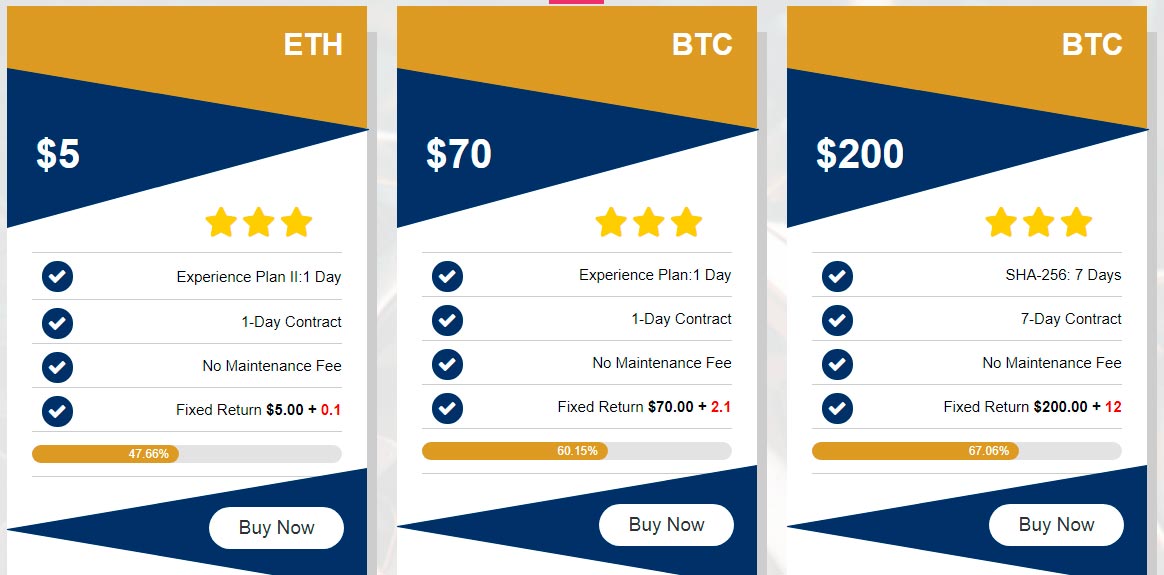Click the 60.15% progress bar

pyautogui.click(x=577, y=451)
